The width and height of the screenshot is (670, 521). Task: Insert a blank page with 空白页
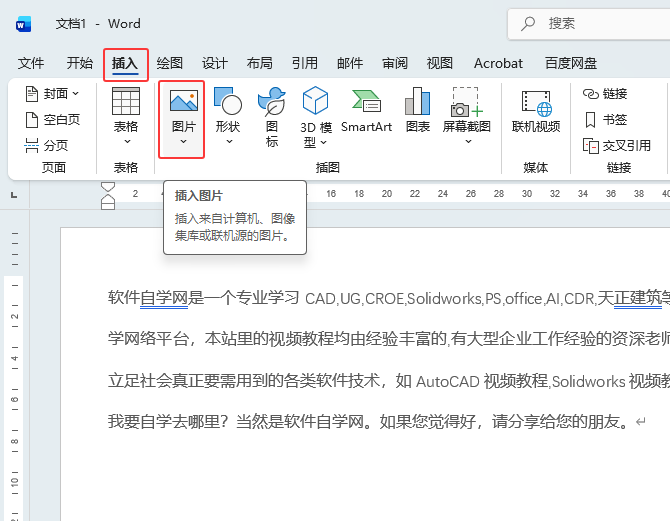coord(53,120)
